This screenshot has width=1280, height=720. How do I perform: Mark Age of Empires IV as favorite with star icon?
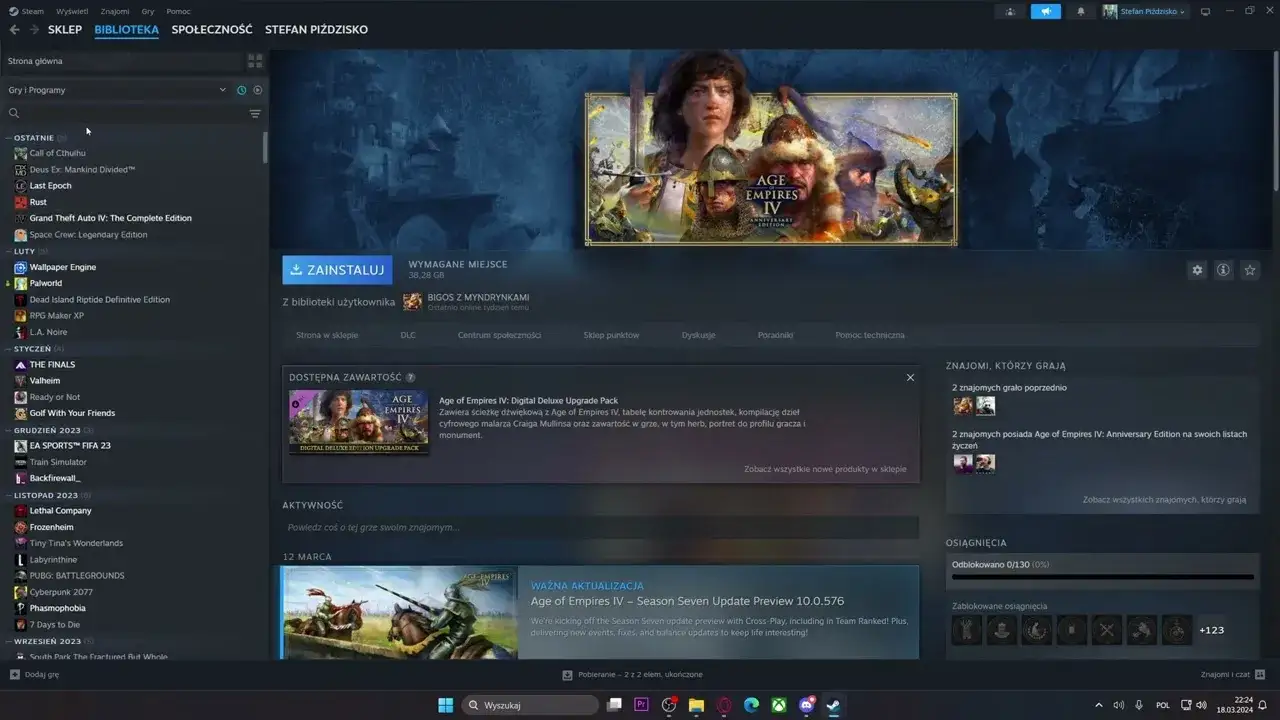click(x=1249, y=270)
